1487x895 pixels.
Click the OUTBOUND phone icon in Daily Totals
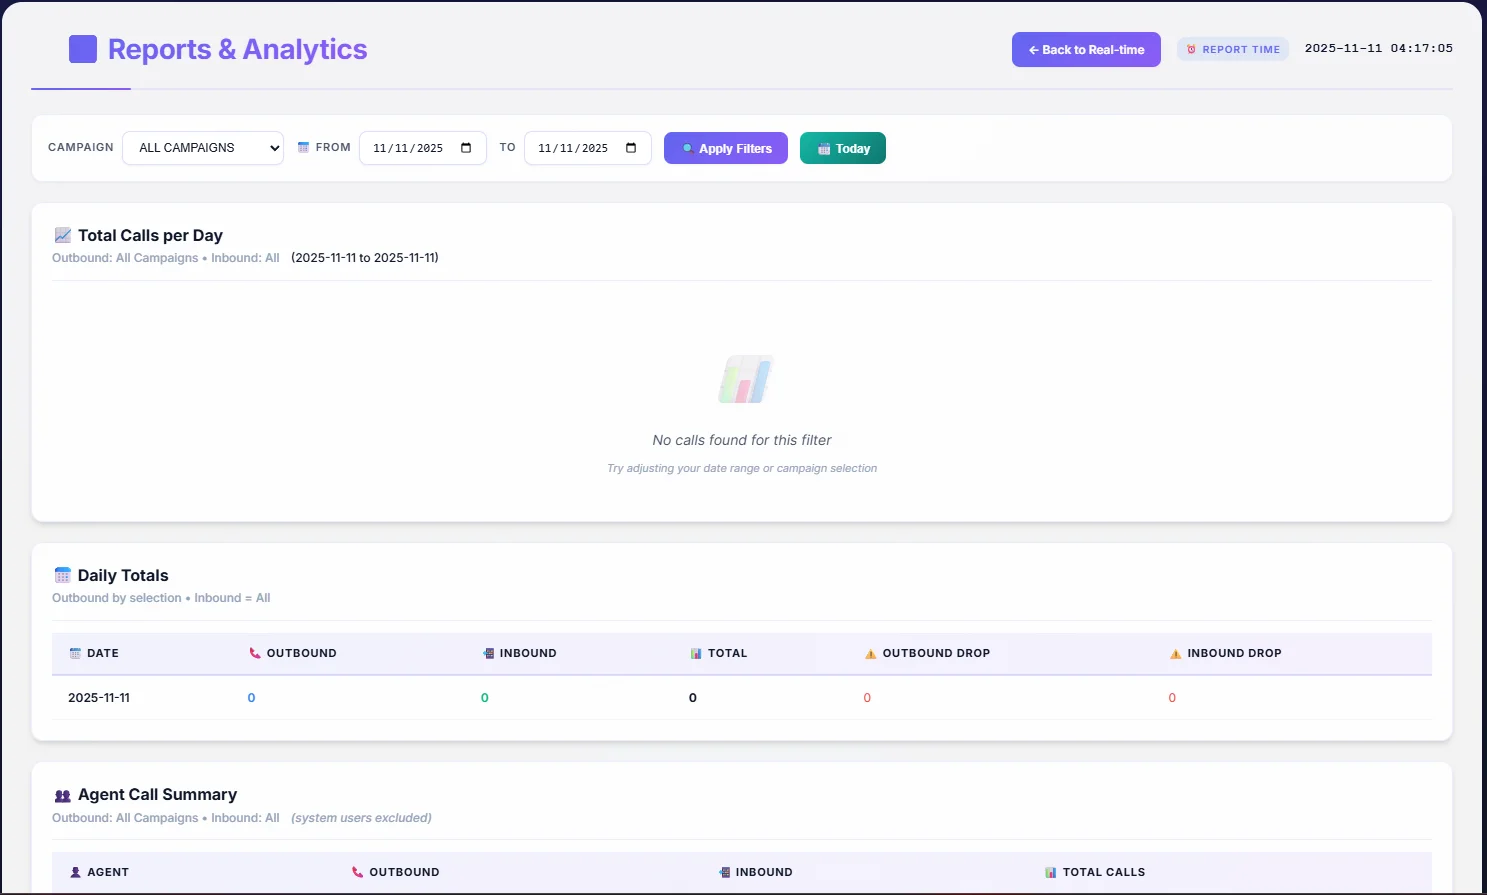(255, 653)
